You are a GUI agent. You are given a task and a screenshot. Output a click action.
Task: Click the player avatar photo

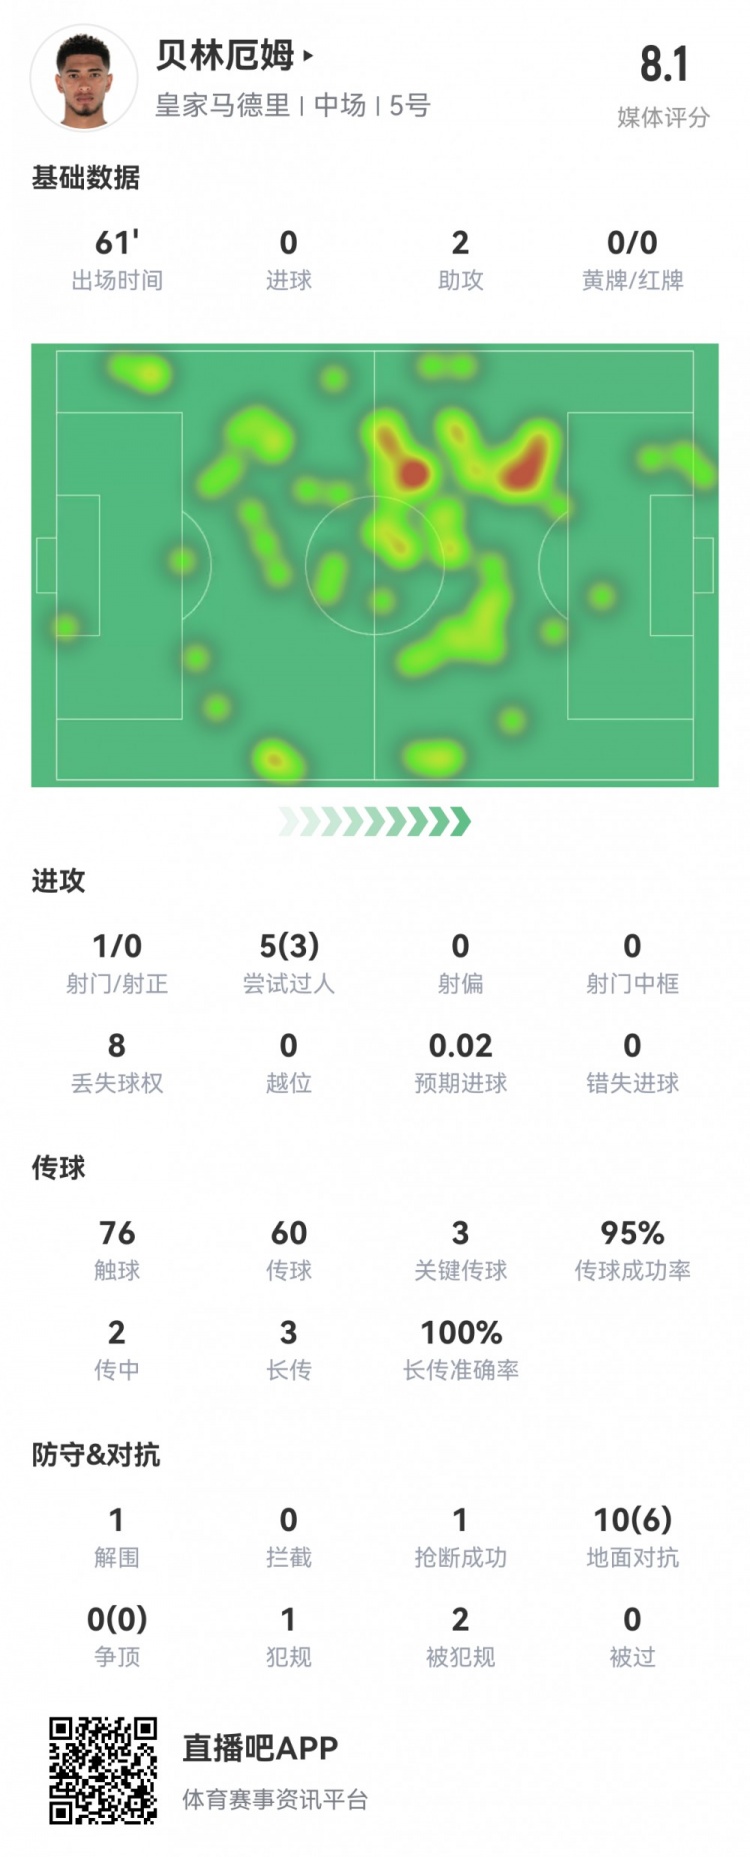pos(83,79)
